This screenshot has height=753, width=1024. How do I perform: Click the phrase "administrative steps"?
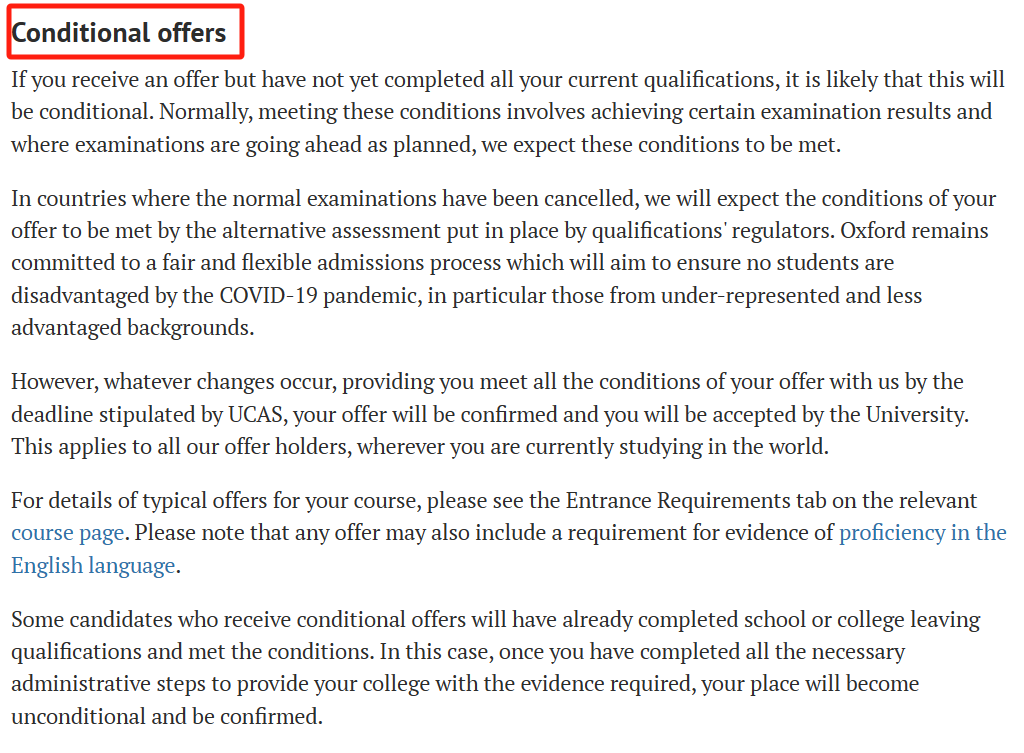coord(121,684)
